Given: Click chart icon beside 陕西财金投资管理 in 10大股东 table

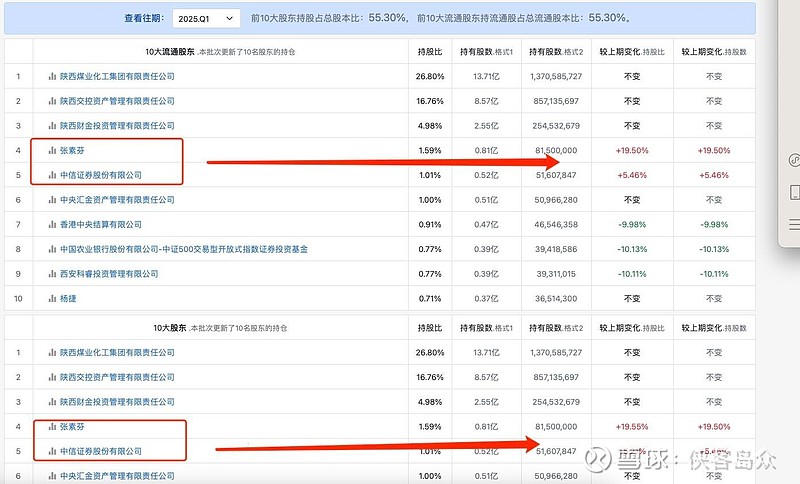Looking at the screenshot, I should pyautogui.click(x=52, y=402).
